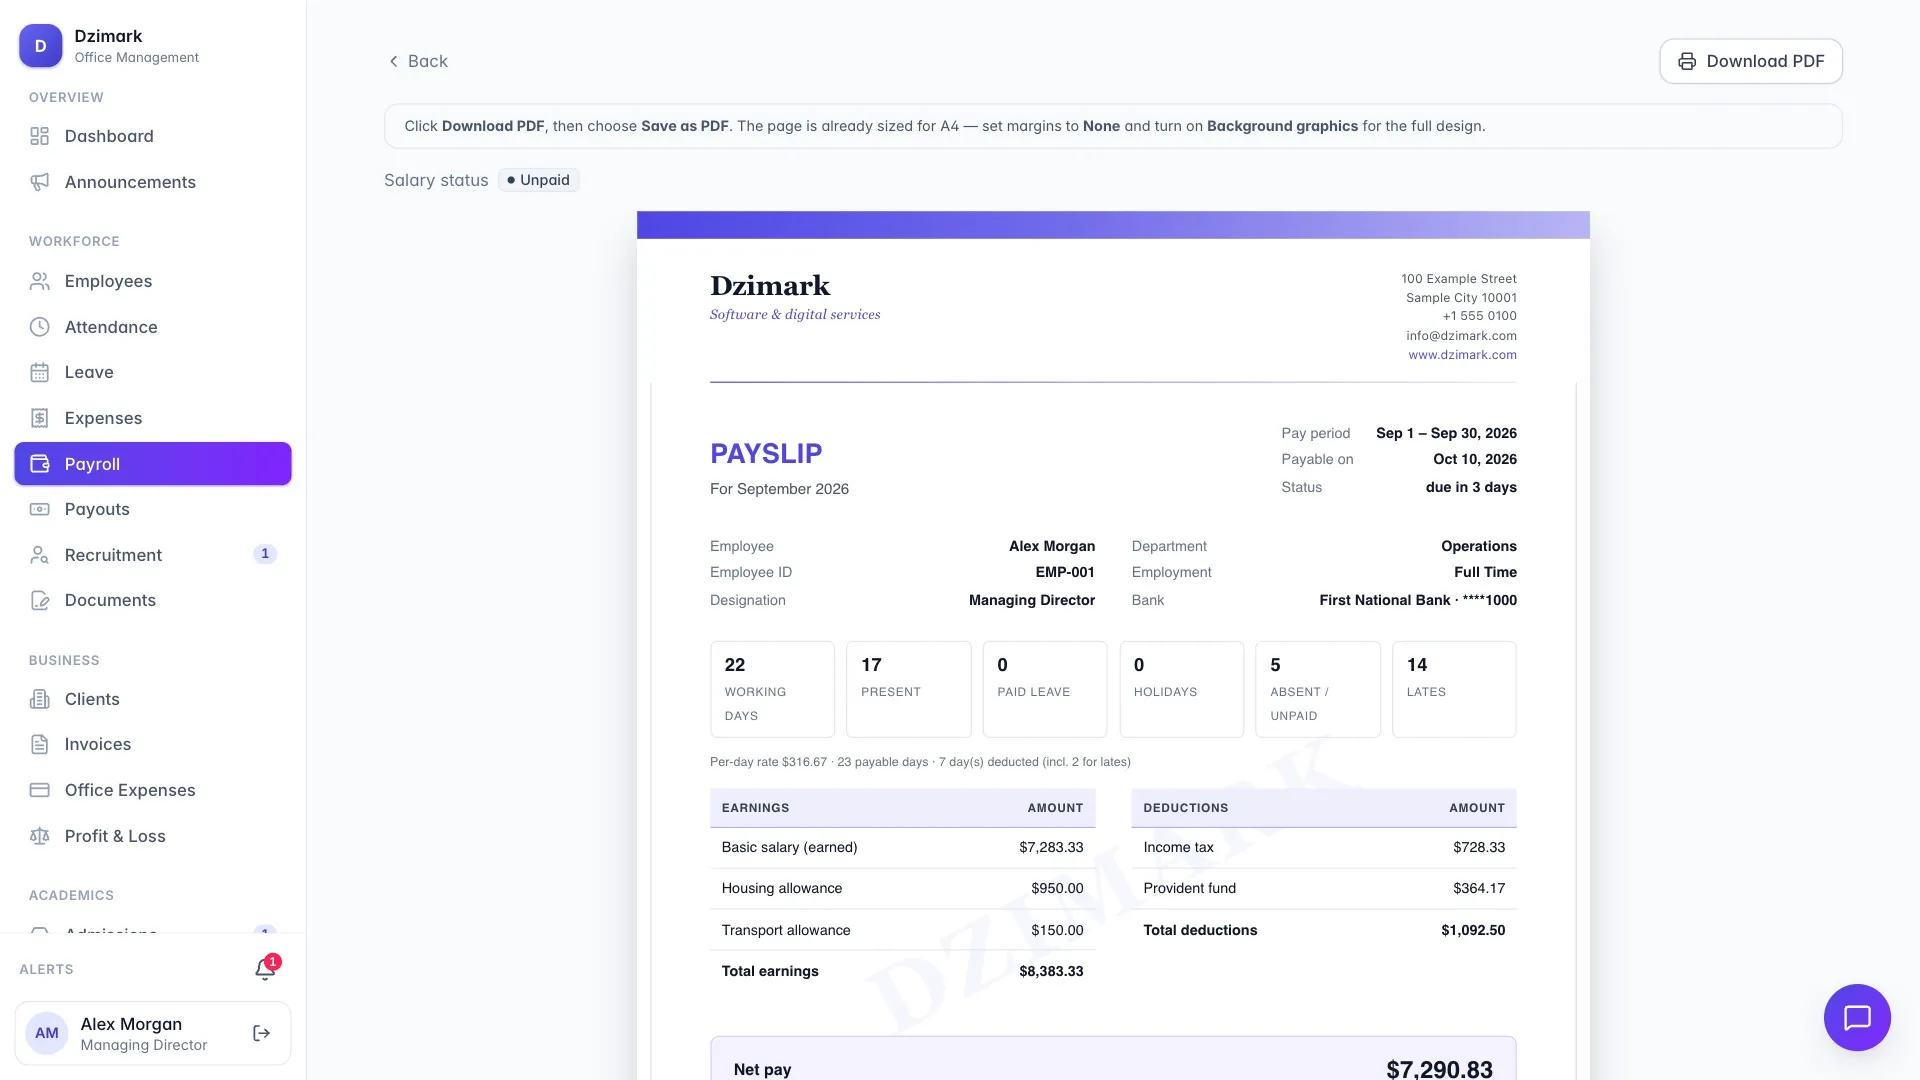
Task: Click the Employees people icon
Action: pyautogui.click(x=40, y=281)
